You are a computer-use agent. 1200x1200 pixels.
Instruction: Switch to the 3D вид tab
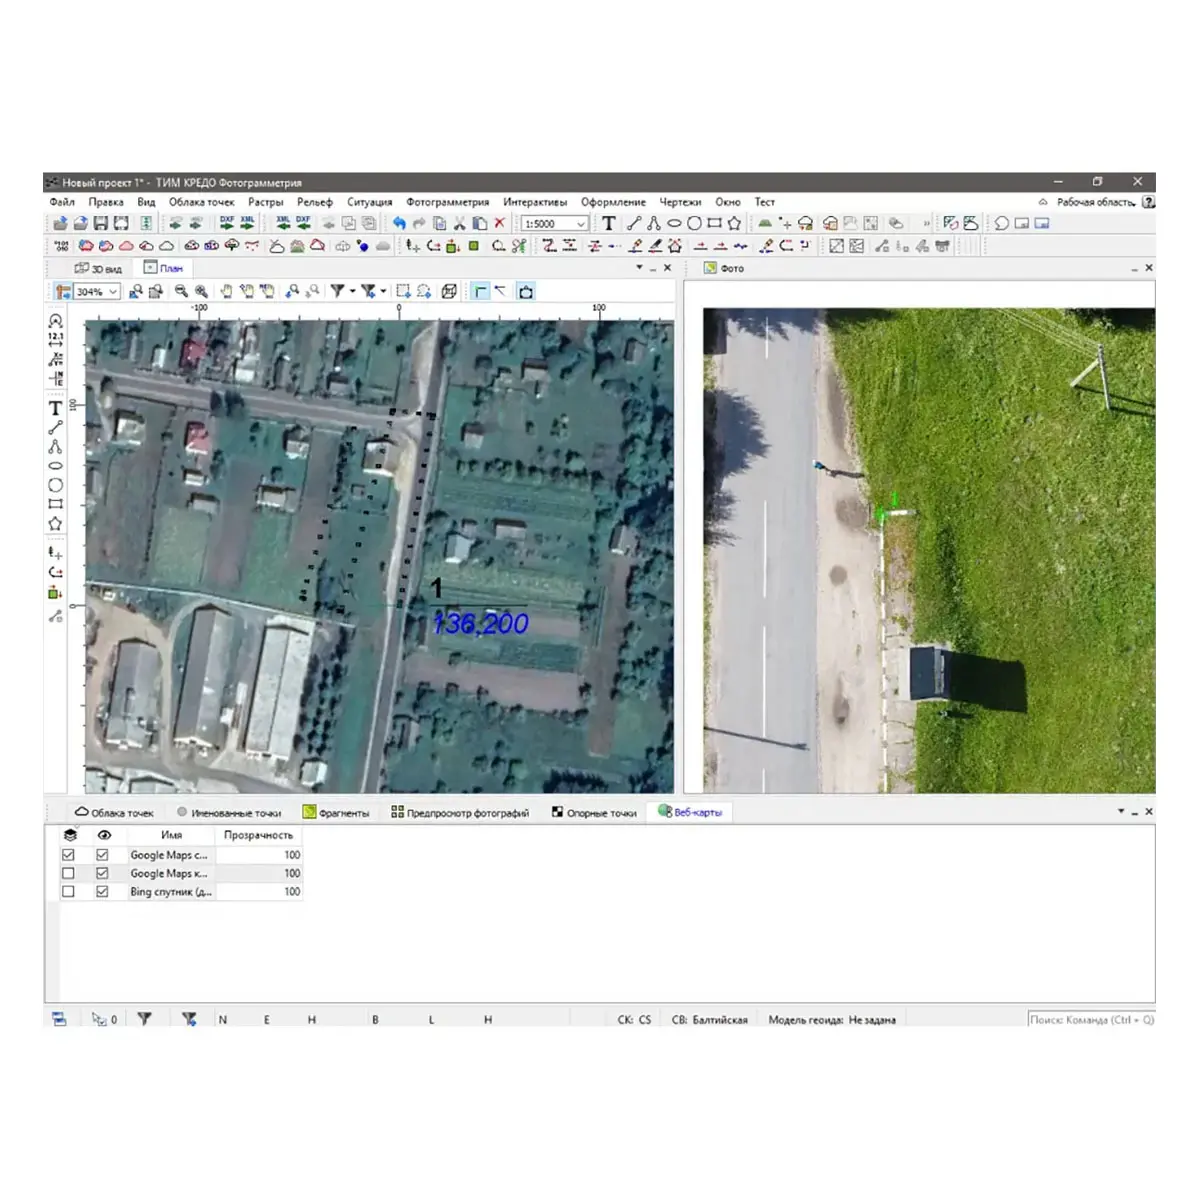click(98, 268)
